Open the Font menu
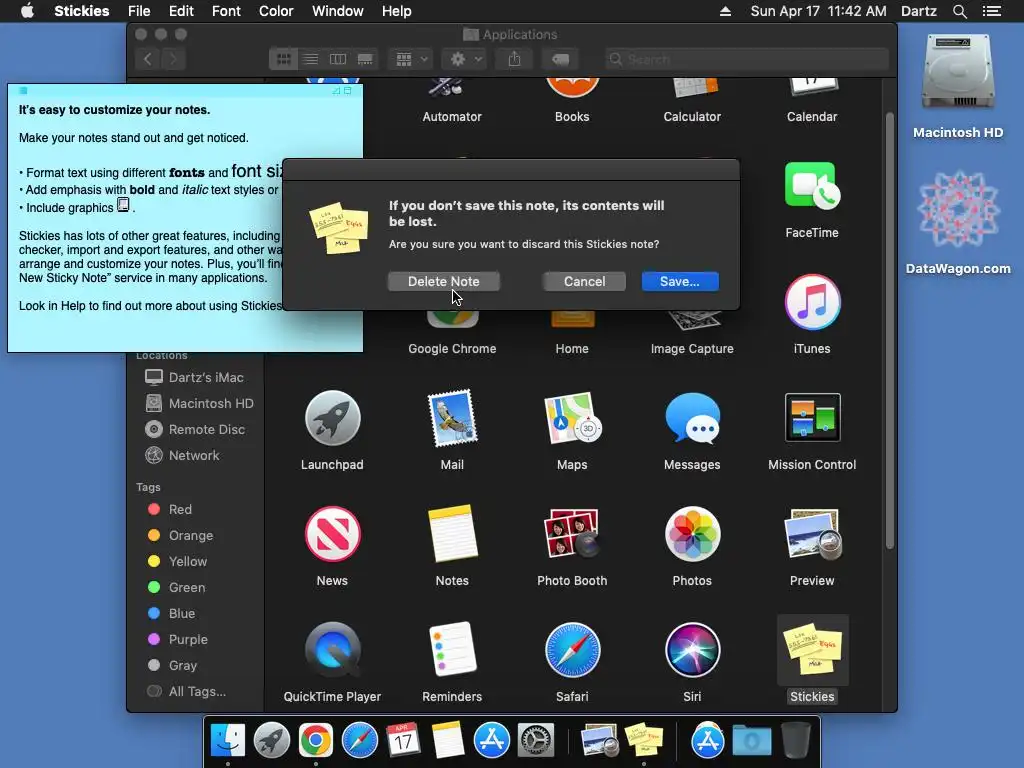The image size is (1024, 768). point(226,11)
